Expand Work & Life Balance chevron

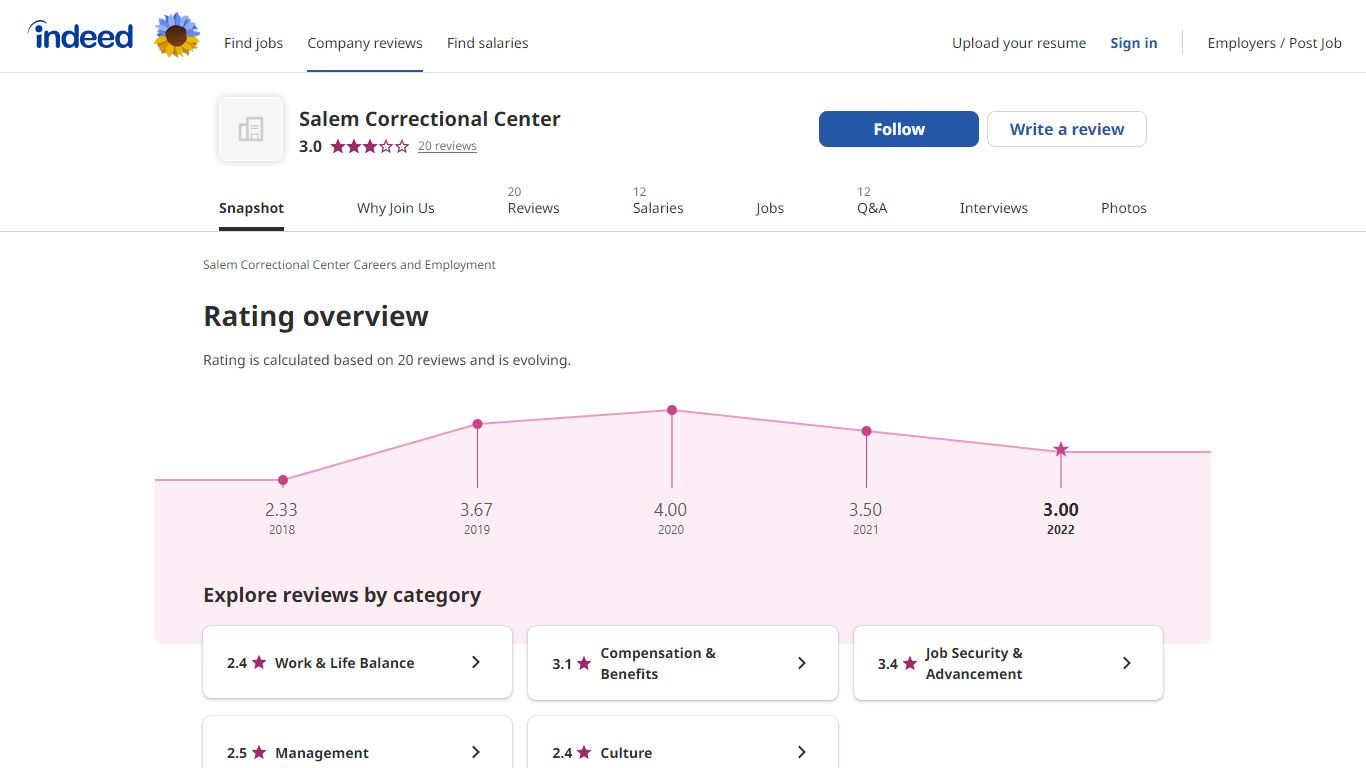(x=476, y=662)
